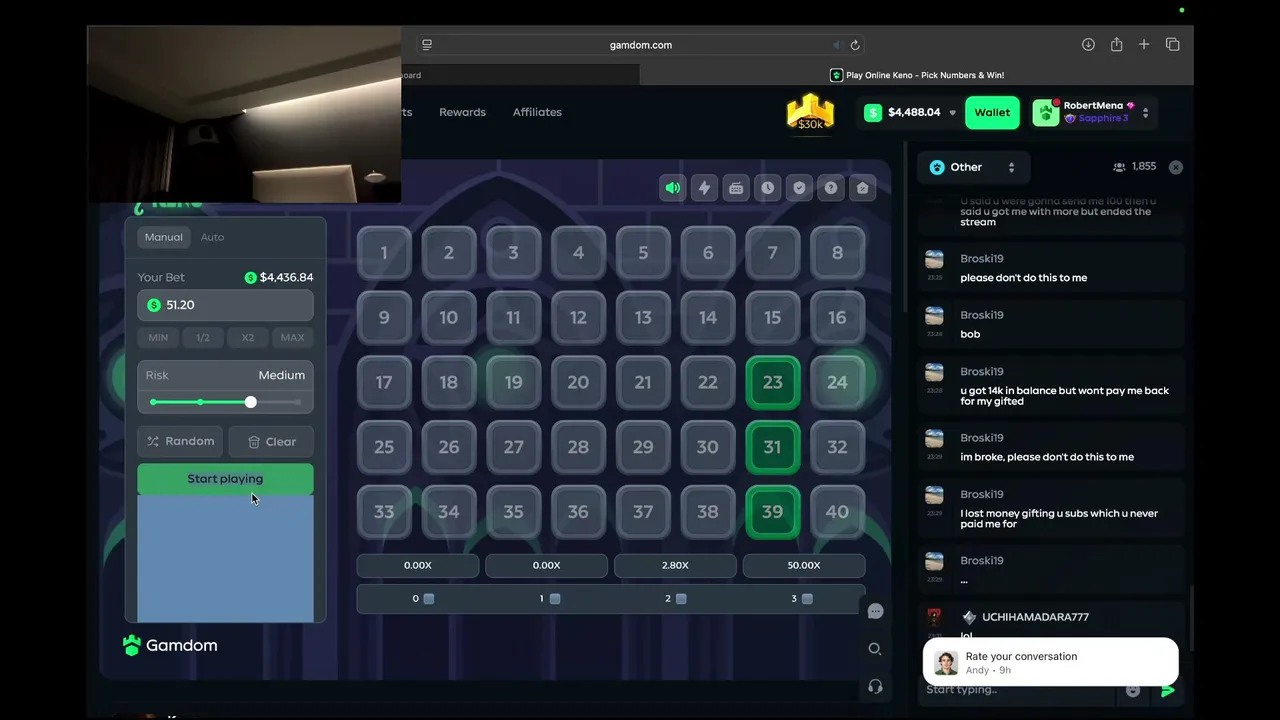Select the Play Online Keno browser tab
Image resolution: width=1280 pixels, height=720 pixels.
click(916, 75)
